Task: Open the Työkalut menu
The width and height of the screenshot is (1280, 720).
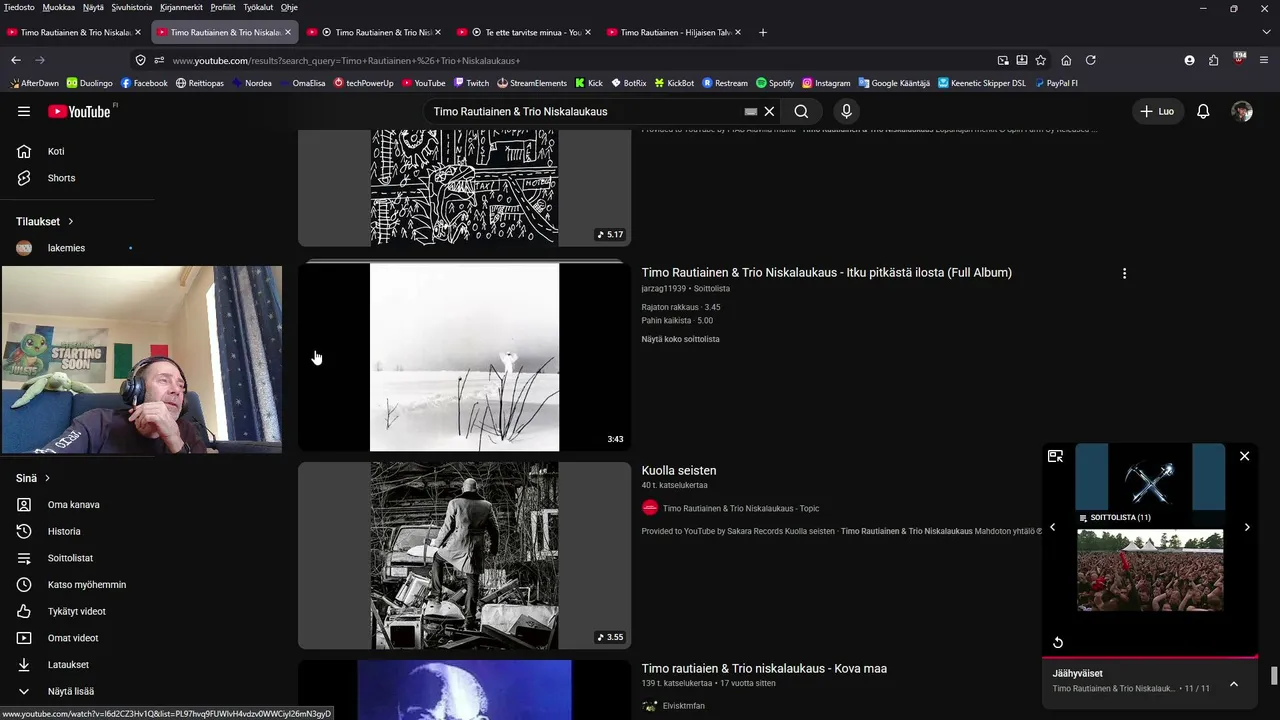Action: [x=258, y=7]
